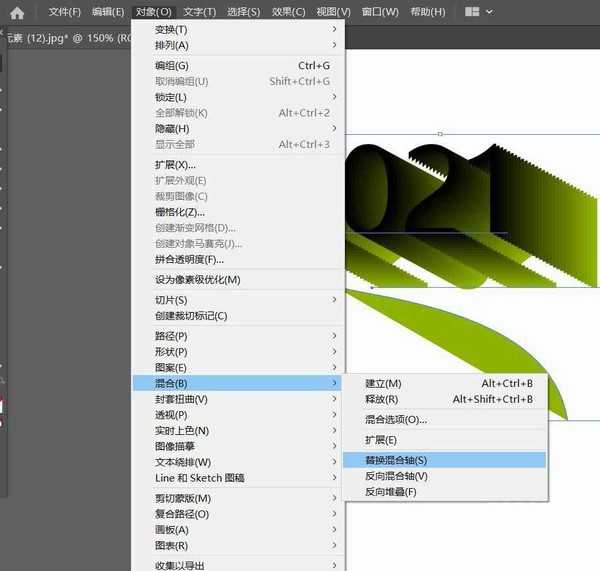Screen dimensions: 600x571
Task: Click the arrange documents layout icon
Action: (471, 12)
